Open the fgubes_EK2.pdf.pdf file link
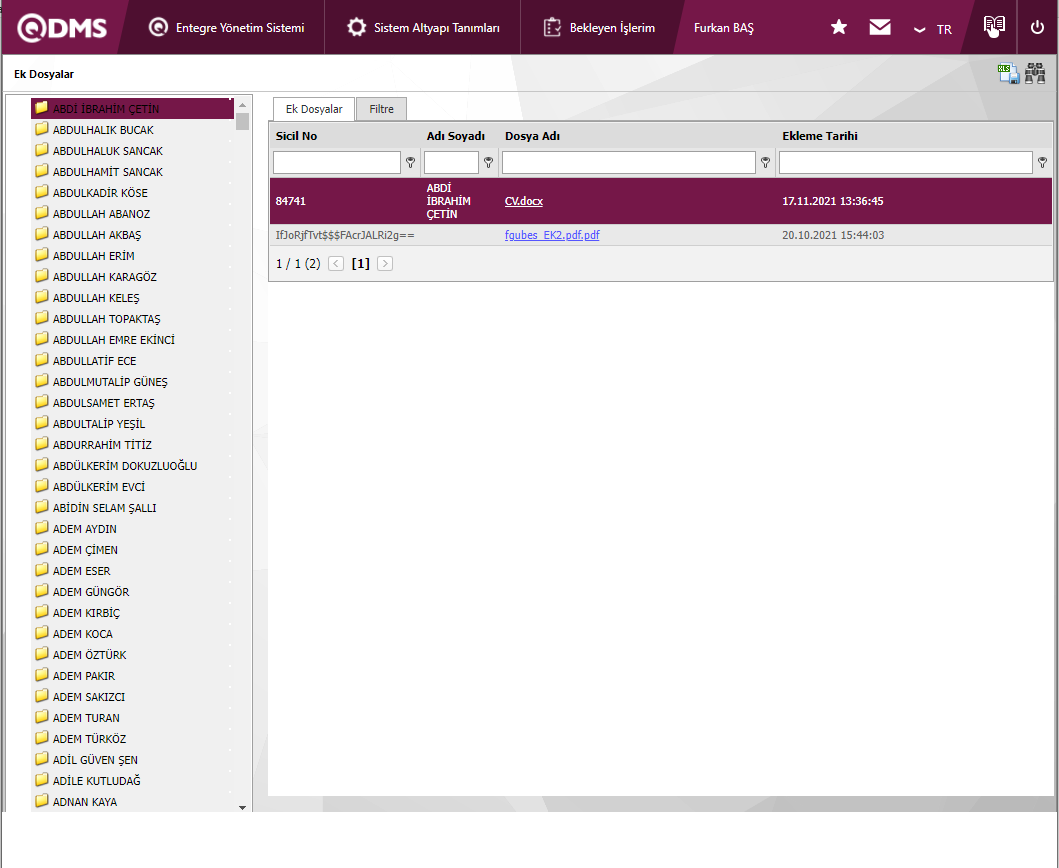Viewport: 1059px width, 868px height. (x=552, y=236)
